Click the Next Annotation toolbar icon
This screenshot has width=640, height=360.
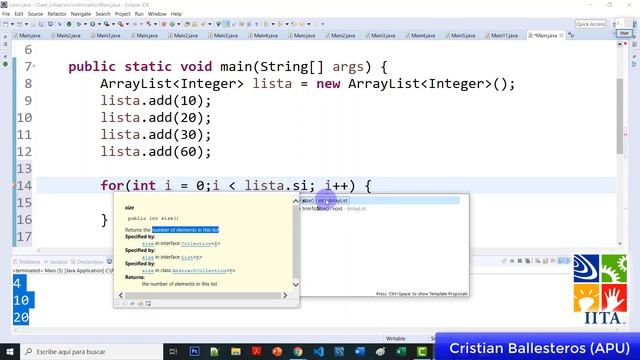click(x=266, y=24)
